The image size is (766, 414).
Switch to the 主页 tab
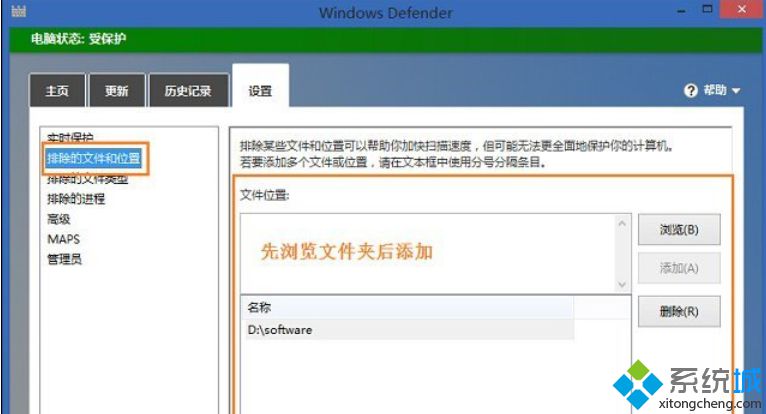[57, 90]
